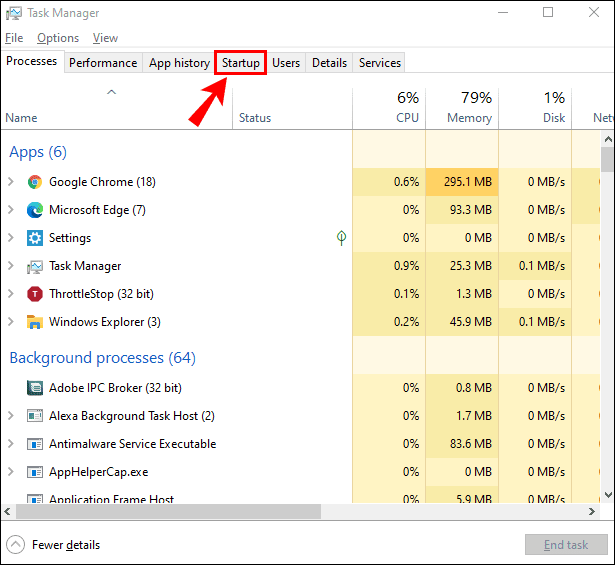The width and height of the screenshot is (615, 565).
Task: Click the Task Manager process row icon
Action: (35, 266)
